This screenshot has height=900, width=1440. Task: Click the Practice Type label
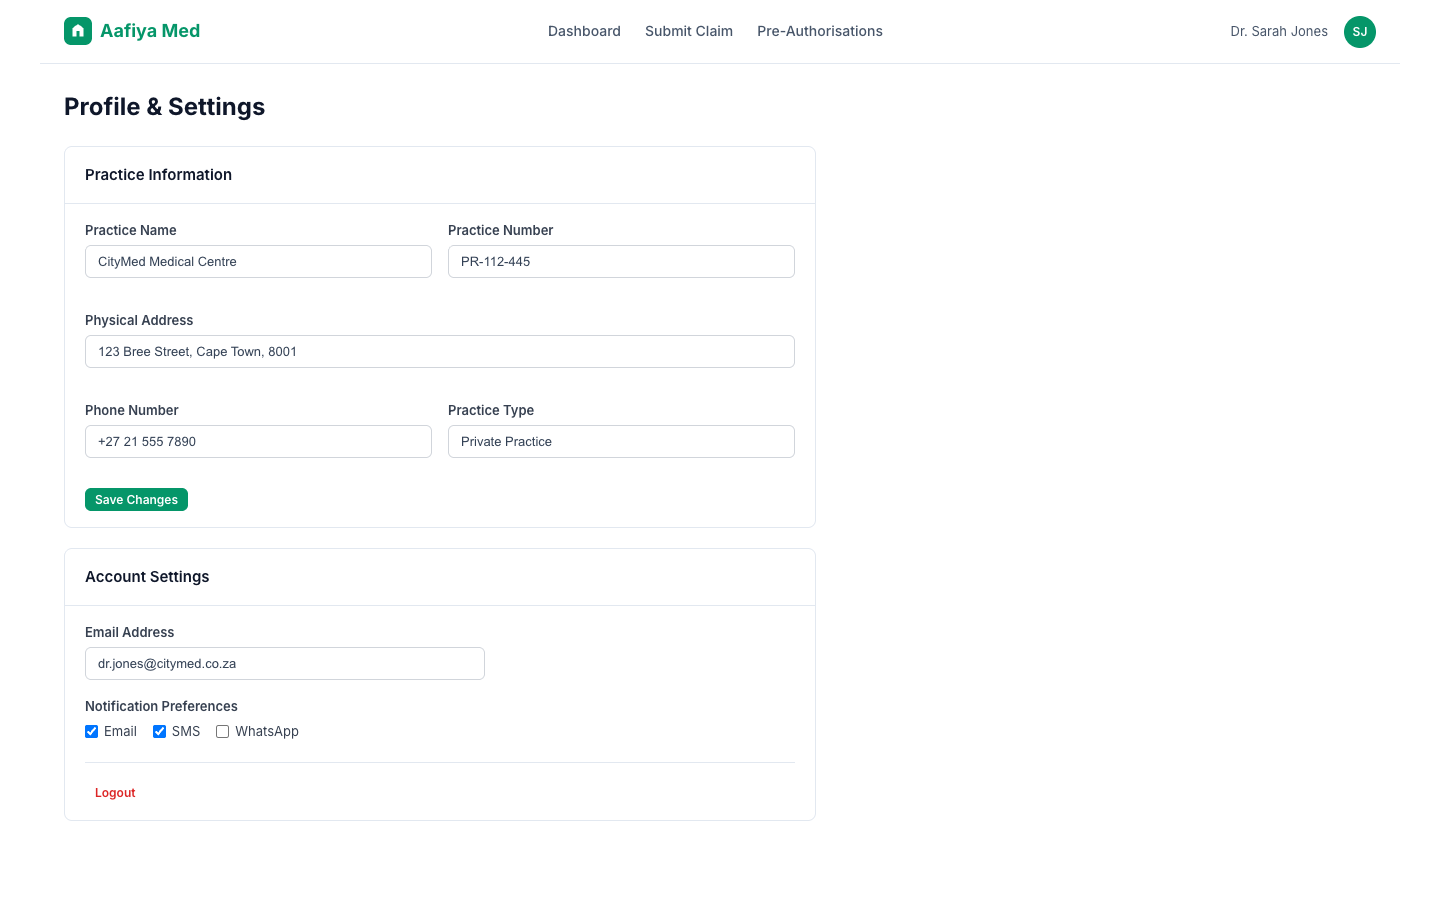click(491, 410)
